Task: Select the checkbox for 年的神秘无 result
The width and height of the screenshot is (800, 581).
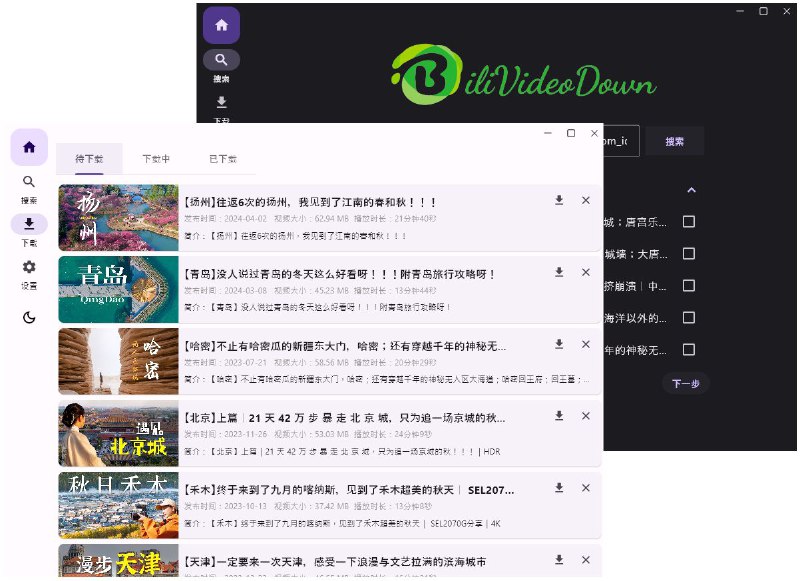Action: 688,351
